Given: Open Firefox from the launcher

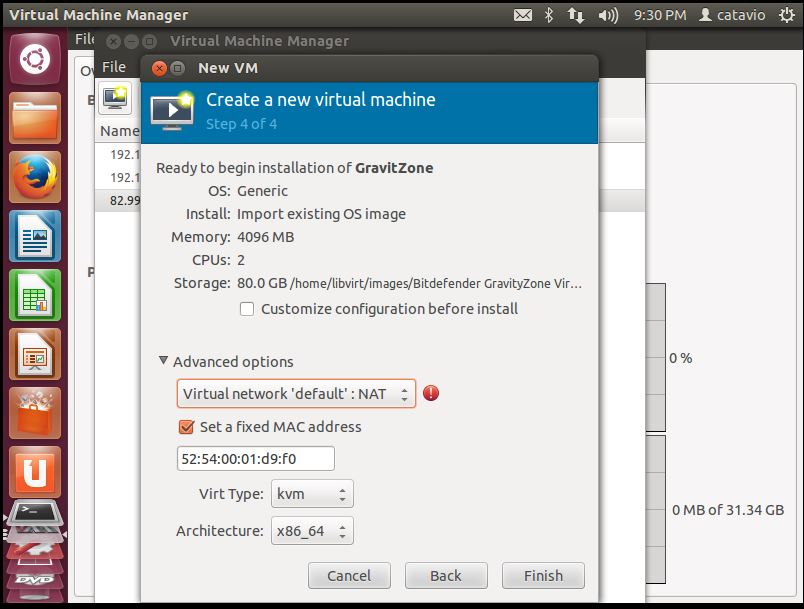Looking at the screenshot, I should coord(35,178).
